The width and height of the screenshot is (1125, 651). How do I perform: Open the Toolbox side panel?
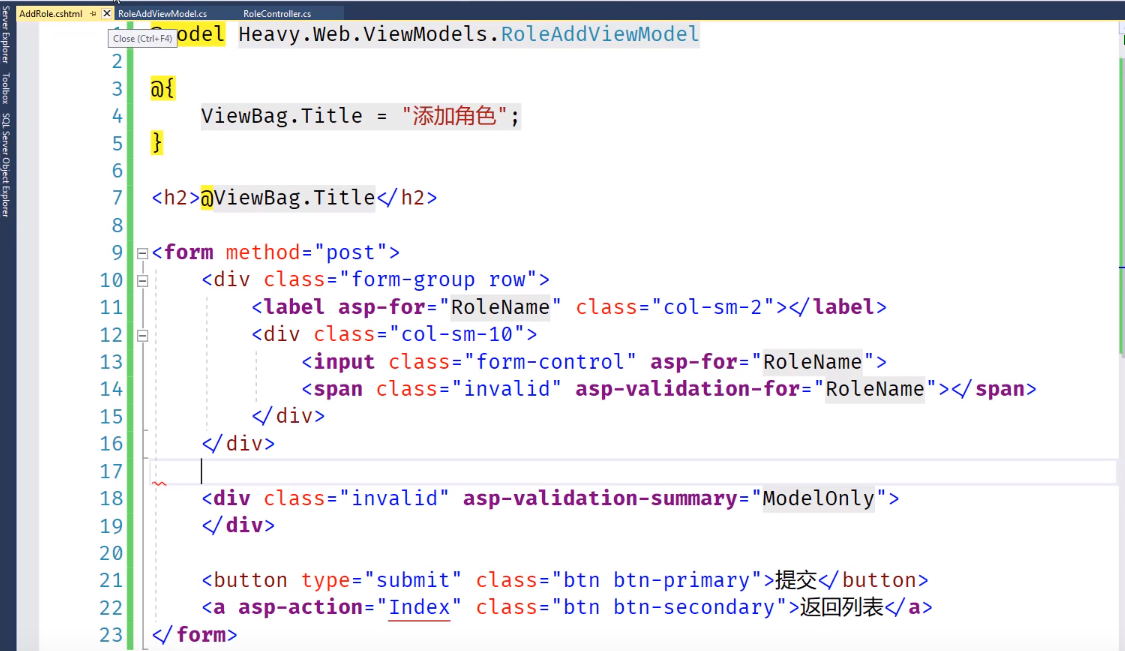pyautogui.click(x=6, y=88)
